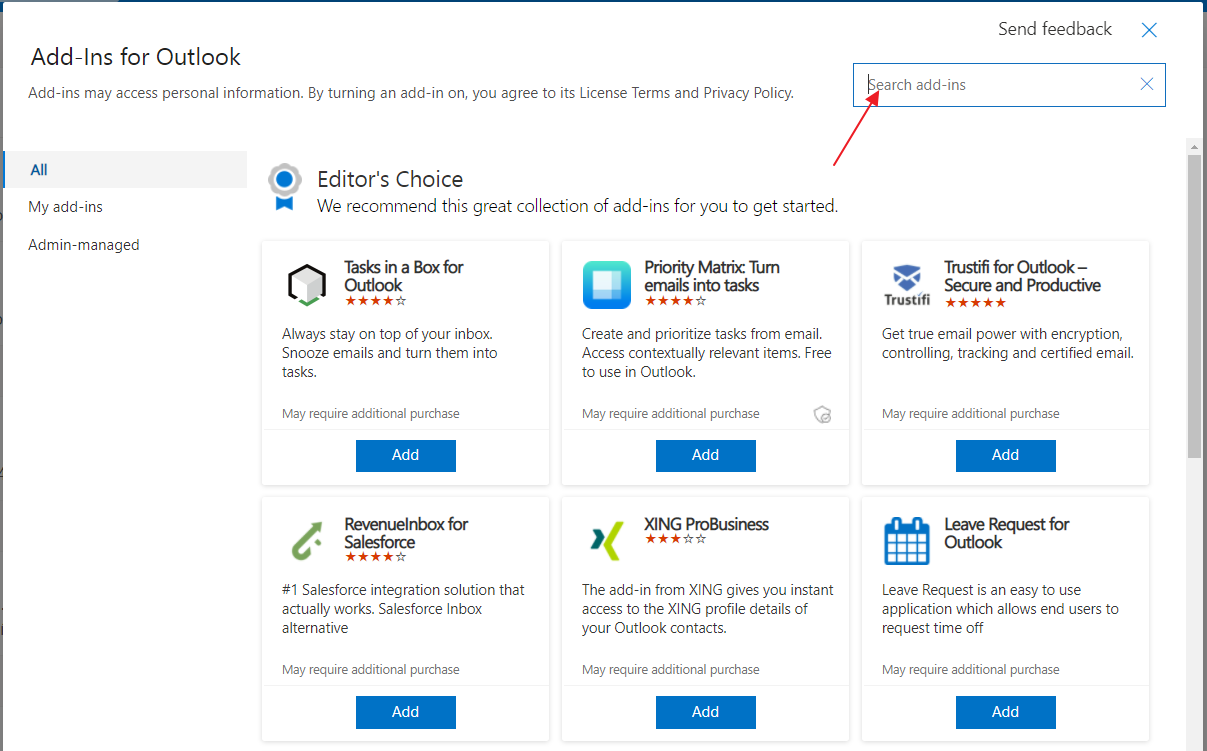Click the Editor's Choice ribbon badge icon

tap(284, 188)
